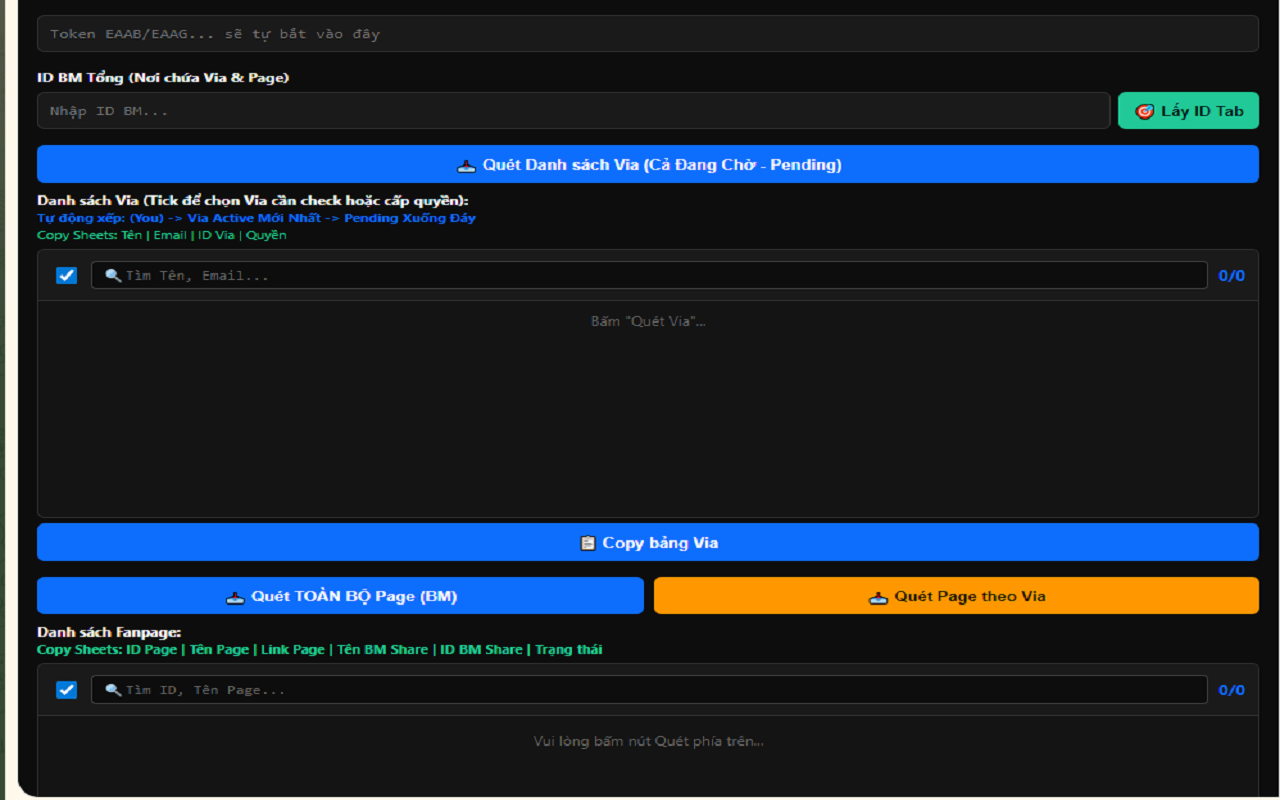
Task: Click 'Copy Sheets: Tên | Email | ID Via | Quyền' text
Action: (162, 235)
